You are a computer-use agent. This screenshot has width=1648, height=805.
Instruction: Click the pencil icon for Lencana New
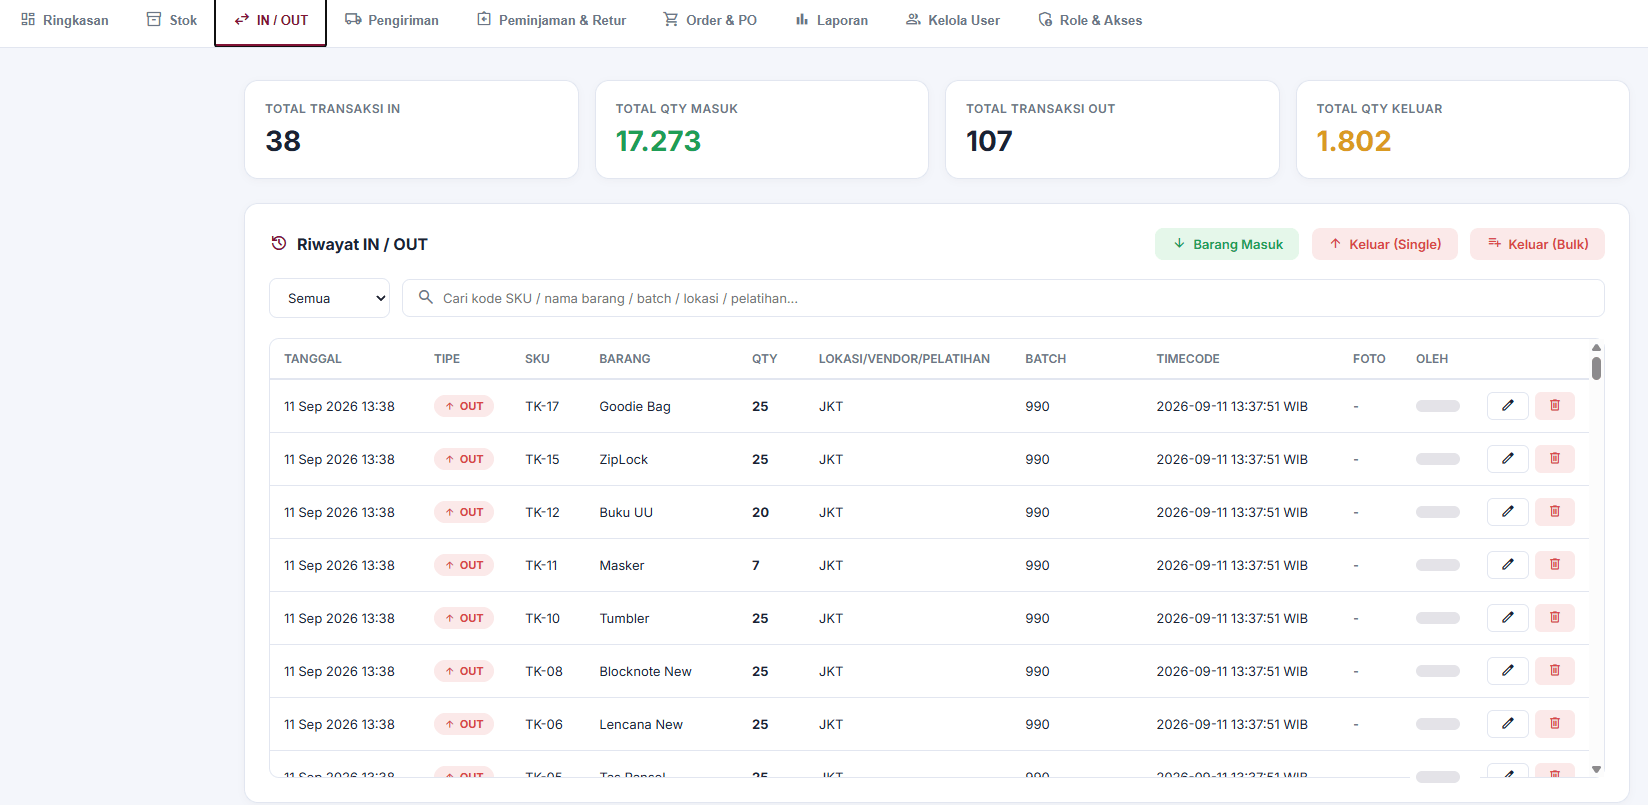pos(1507,724)
